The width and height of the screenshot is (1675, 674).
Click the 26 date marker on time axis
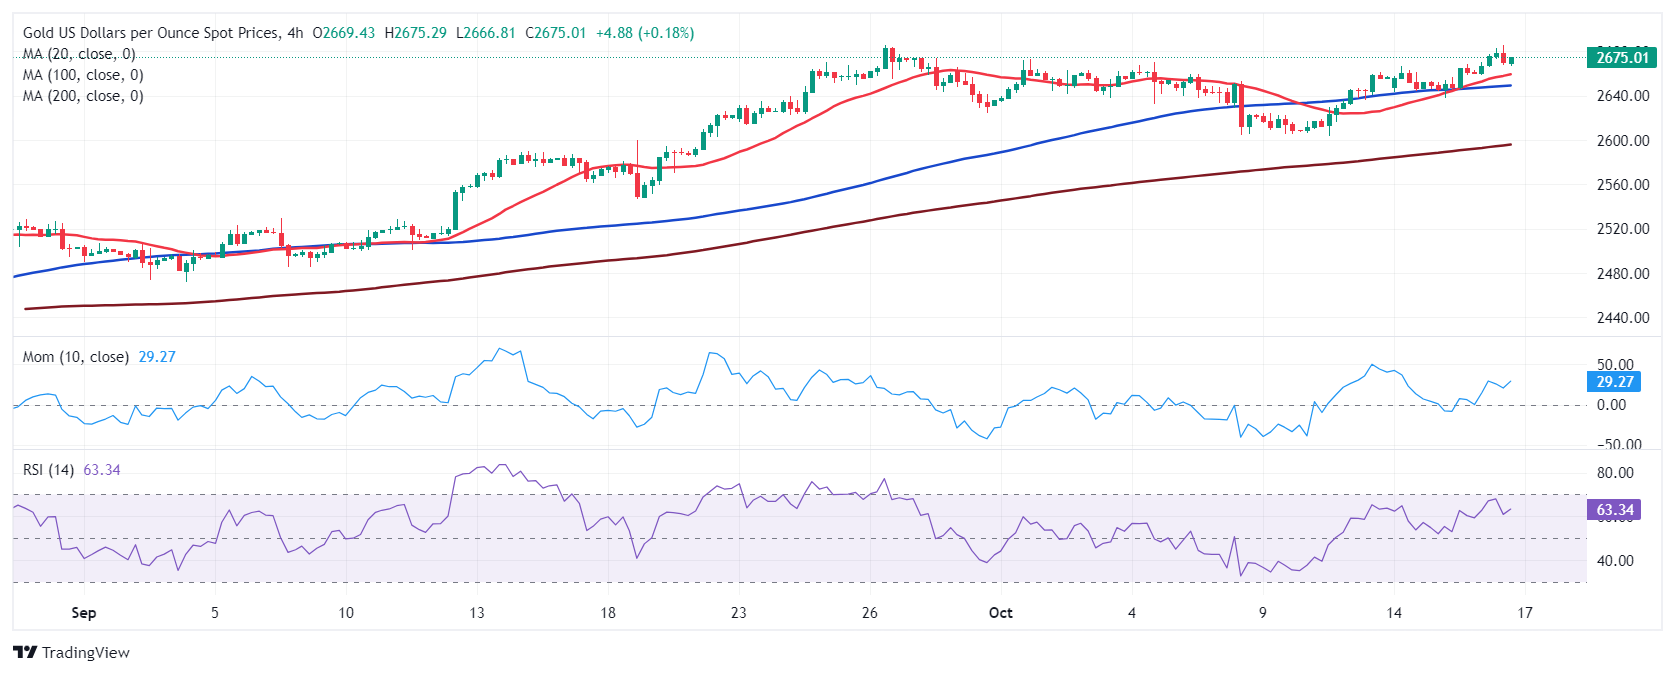pyautogui.click(x=870, y=613)
